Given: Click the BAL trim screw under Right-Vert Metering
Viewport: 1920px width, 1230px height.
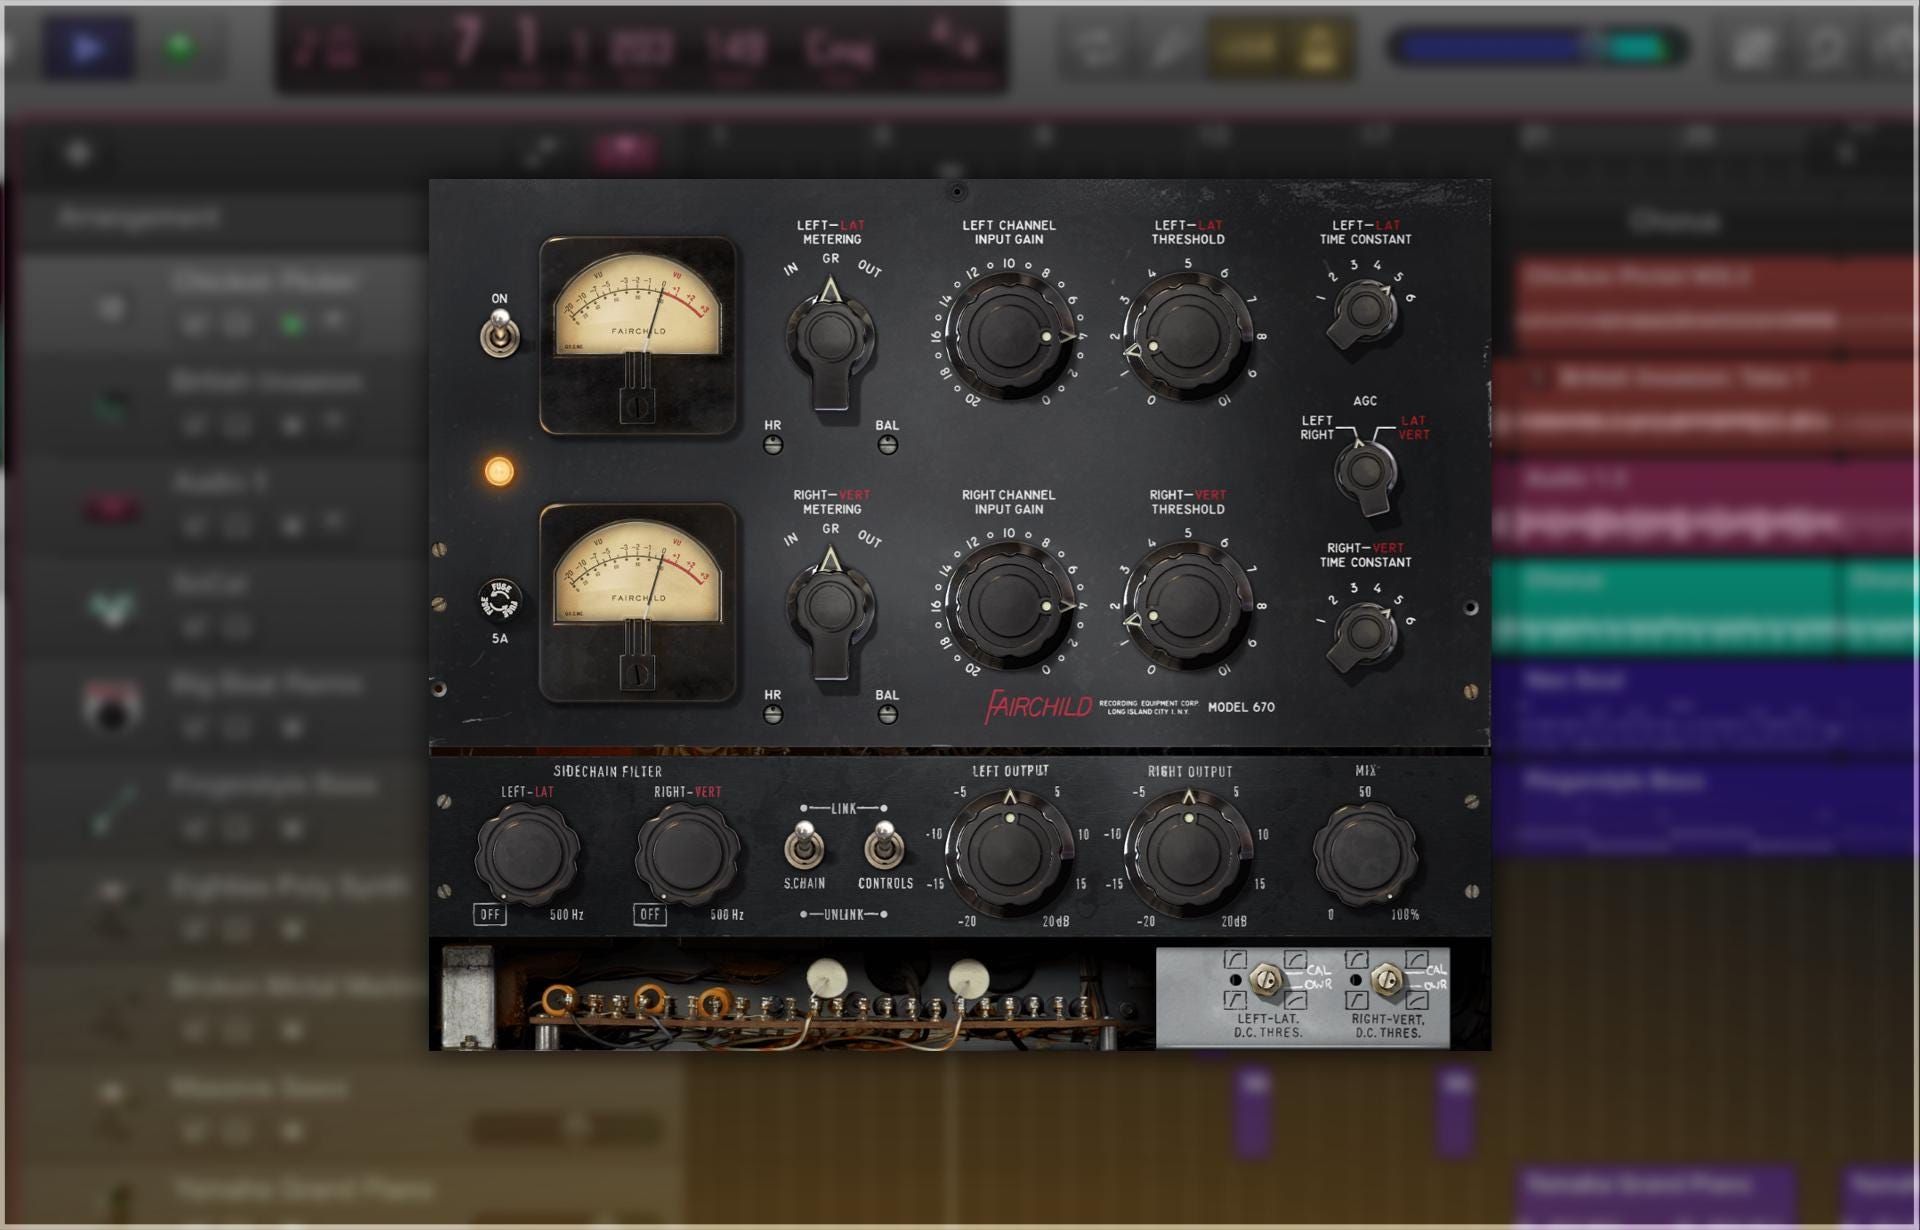Looking at the screenshot, I should [887, 714].
